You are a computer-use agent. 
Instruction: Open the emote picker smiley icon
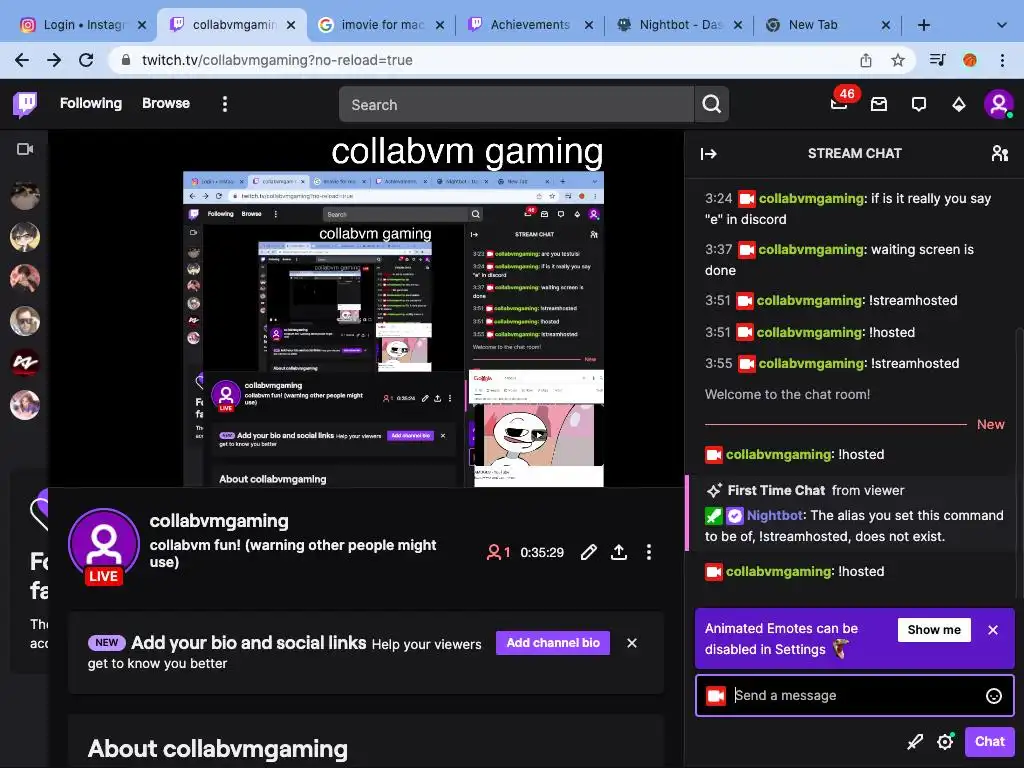(x=993, y=696)
